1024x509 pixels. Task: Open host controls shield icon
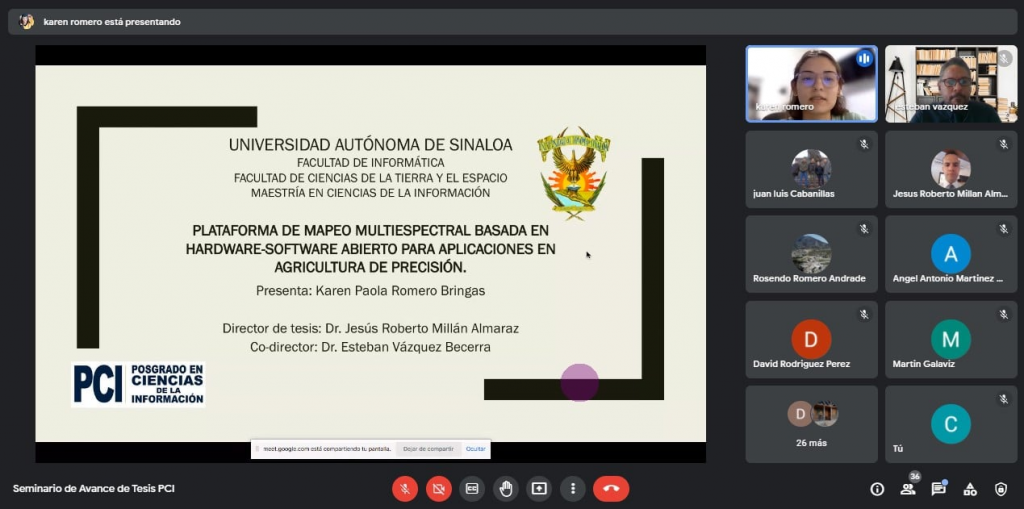tap(1000, 489)
